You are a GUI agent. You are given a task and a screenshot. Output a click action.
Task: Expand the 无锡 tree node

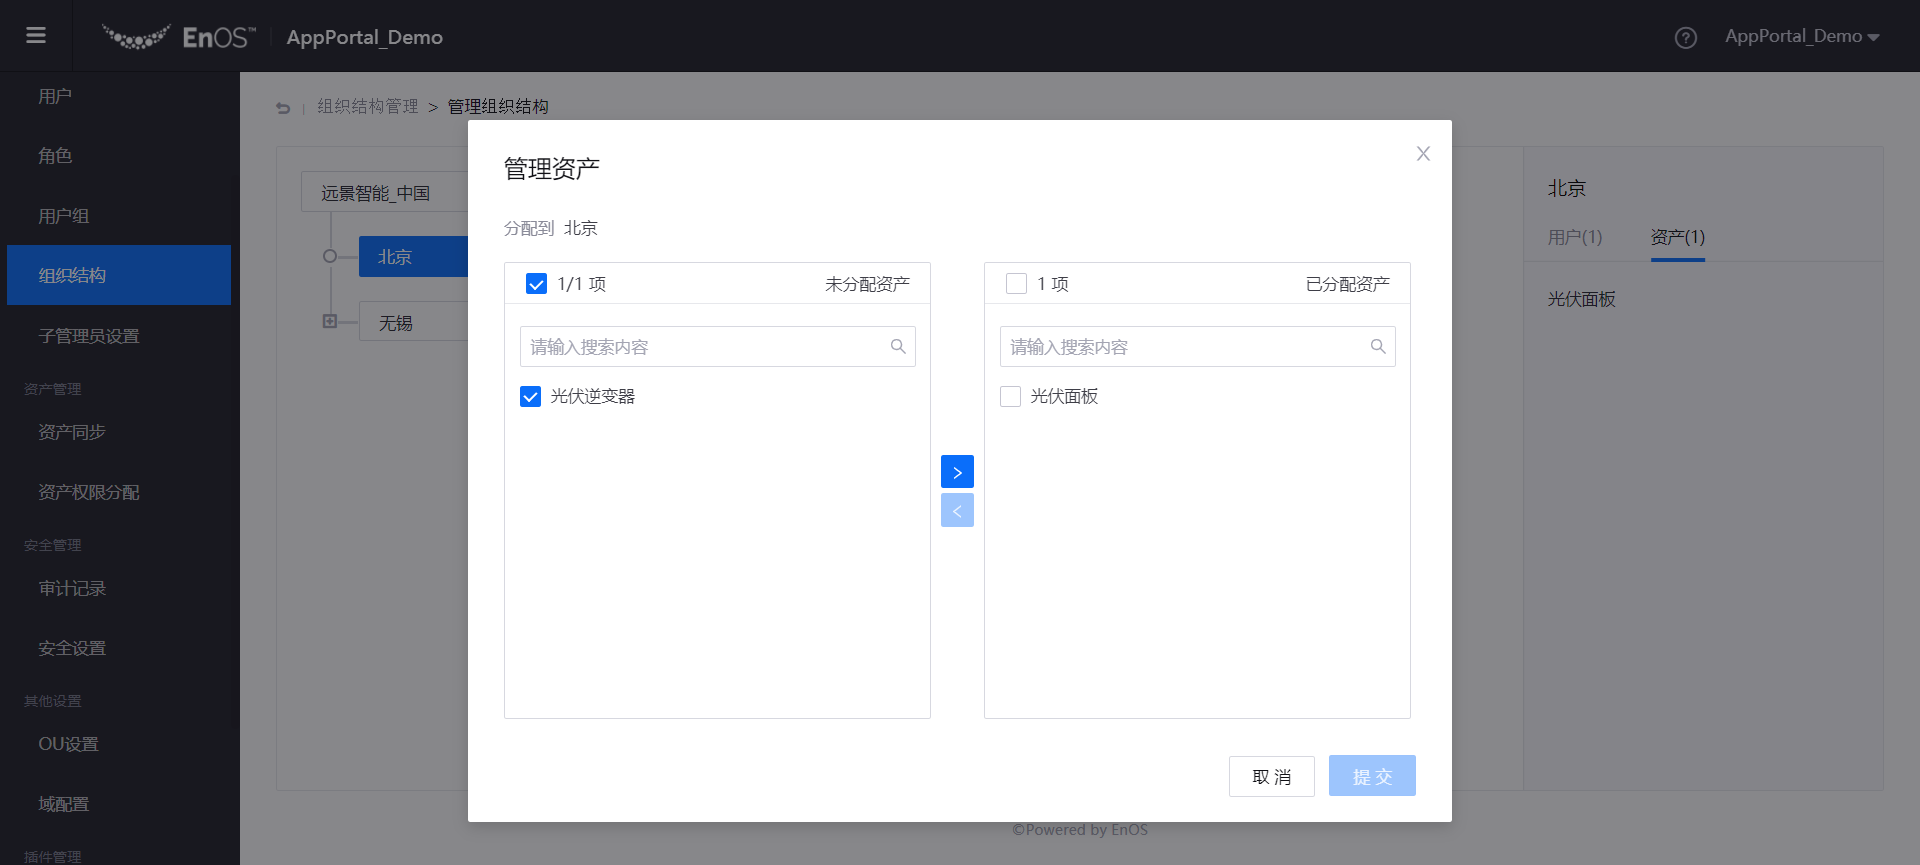click(x=330, y=322)
